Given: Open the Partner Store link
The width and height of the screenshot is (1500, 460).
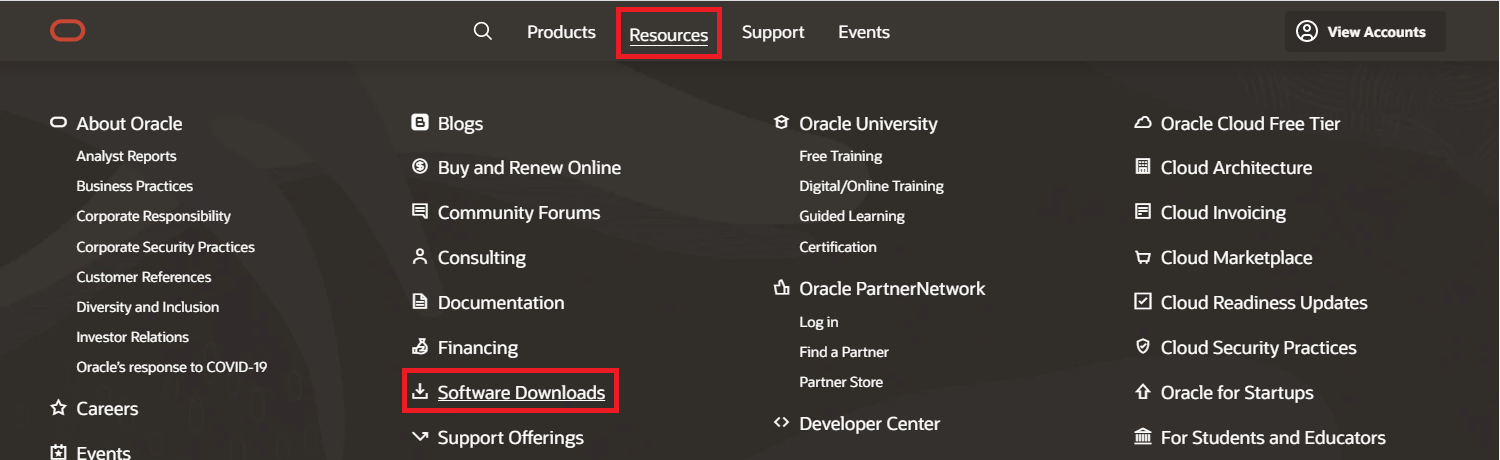Looking at the screenshot, I should (841, 382).
